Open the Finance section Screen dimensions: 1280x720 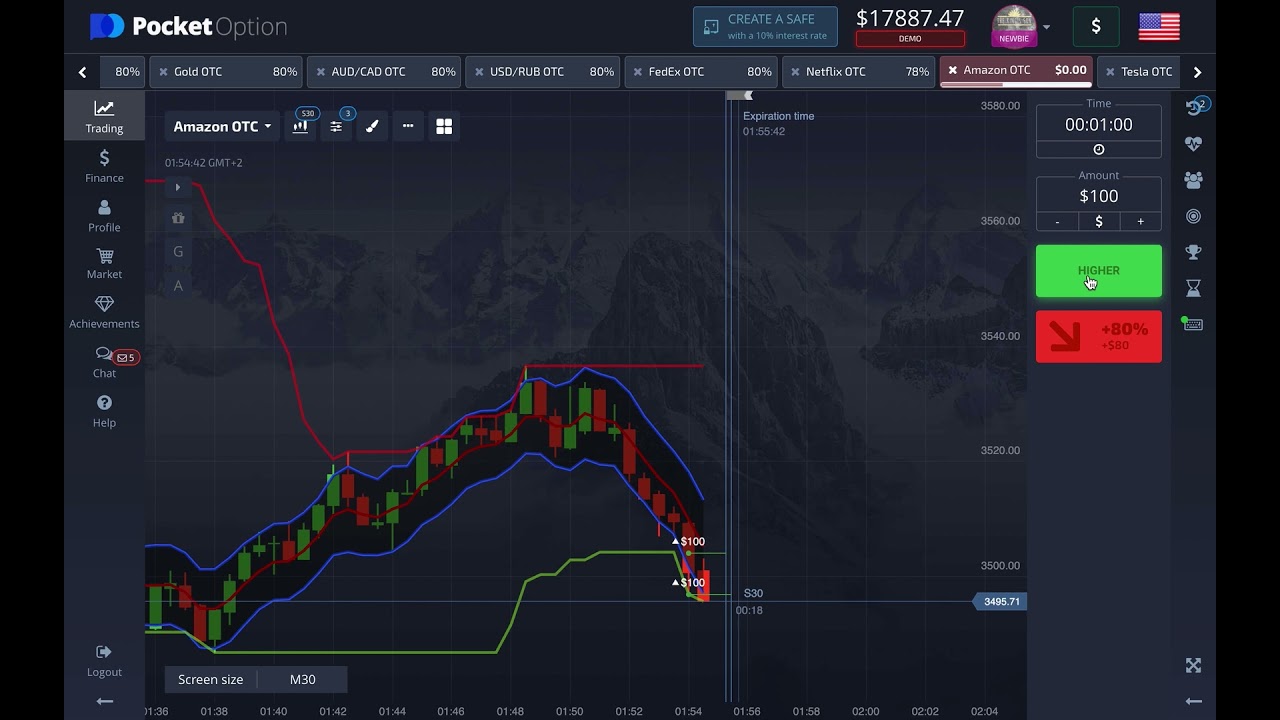(104, 166)
